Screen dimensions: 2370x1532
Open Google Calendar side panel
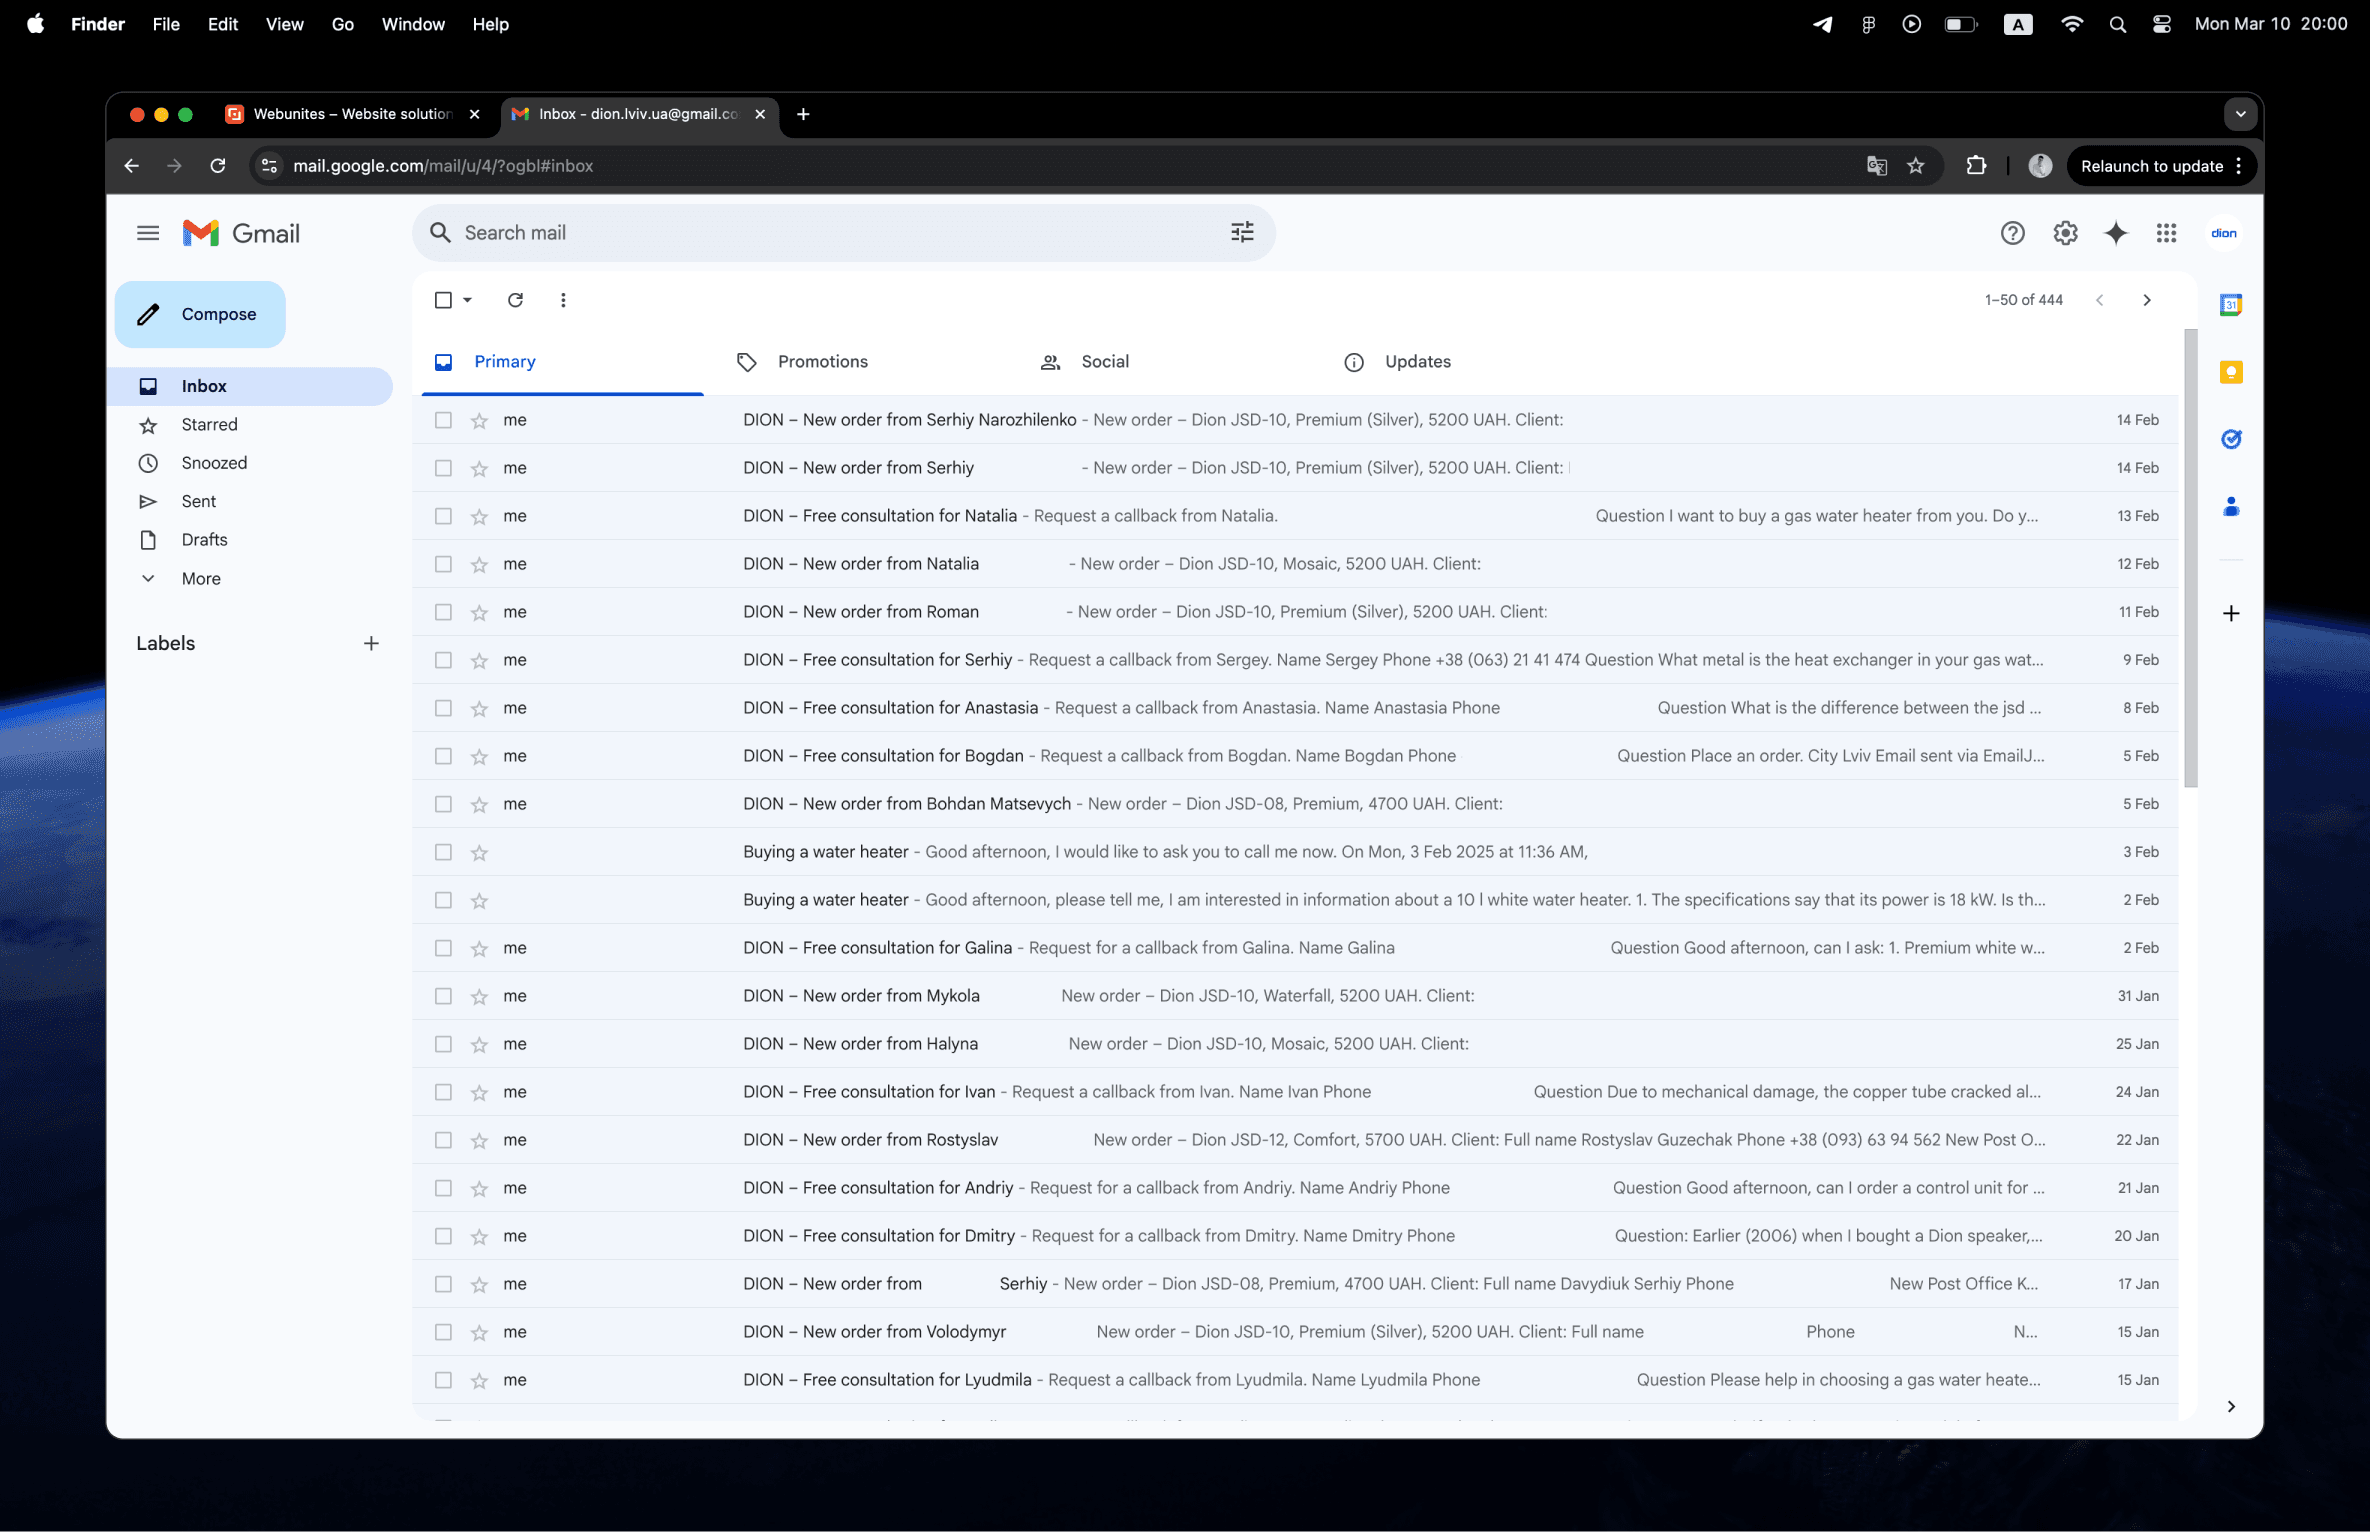[2231, 305]
